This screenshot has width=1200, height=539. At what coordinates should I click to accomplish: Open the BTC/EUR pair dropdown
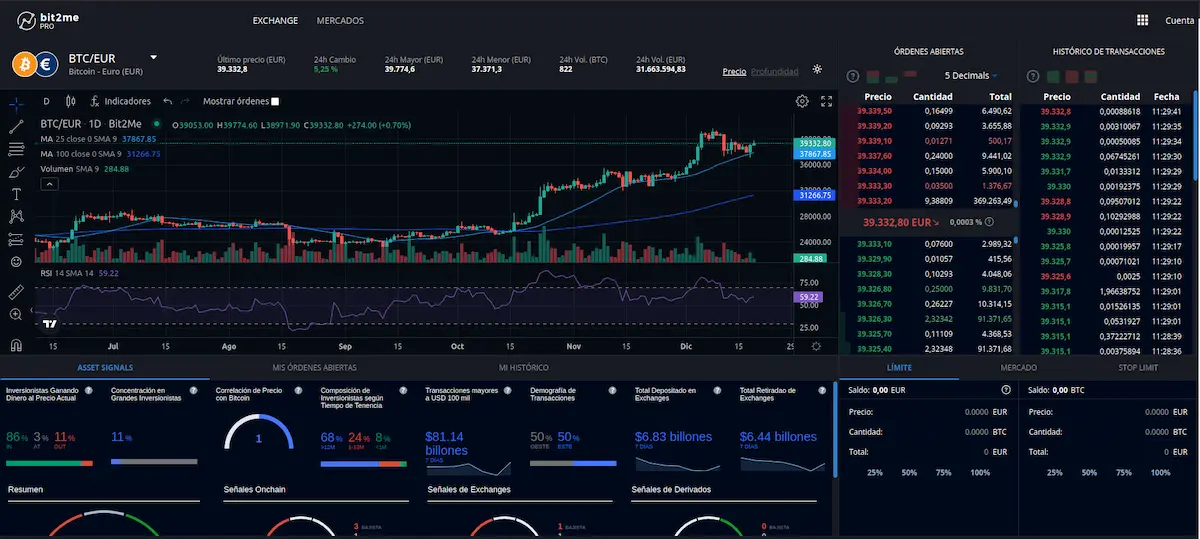point(154,58)
